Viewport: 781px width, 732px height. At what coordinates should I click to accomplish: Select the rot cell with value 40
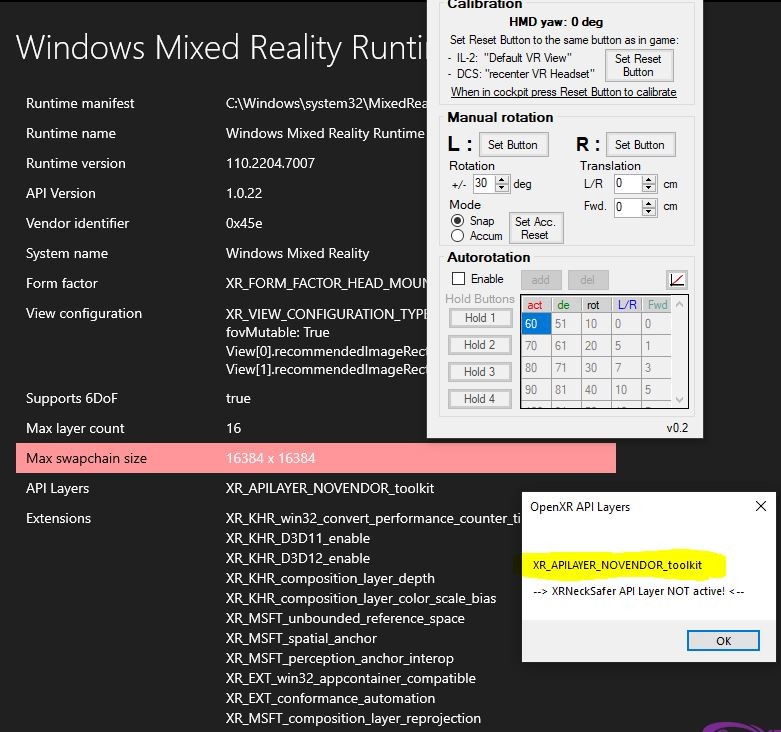pos(596,389)
